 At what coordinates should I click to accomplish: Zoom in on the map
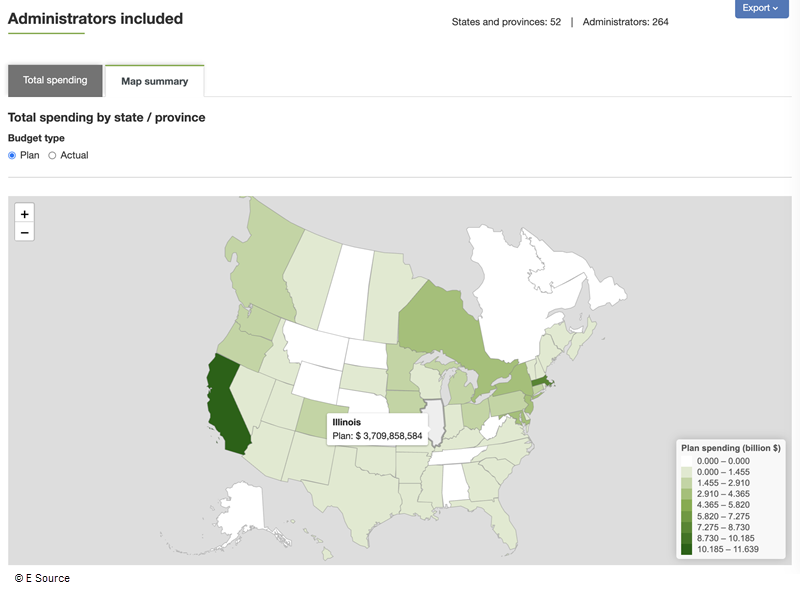click(x=24, y=213)
